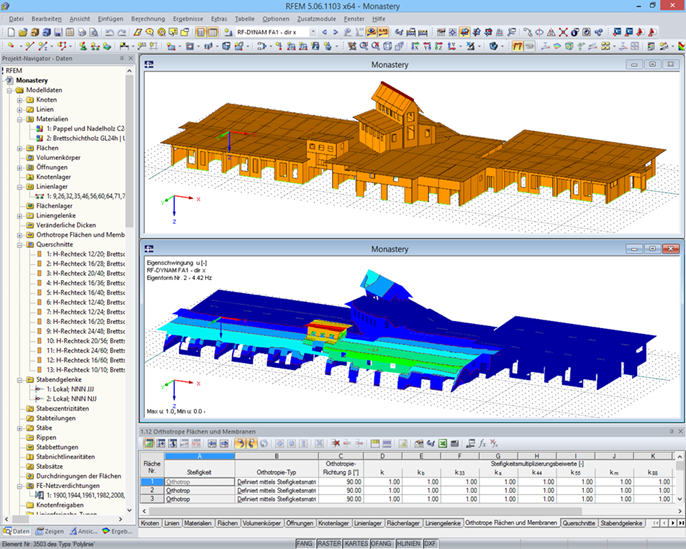Toggle the second table display toolbar button

coord(213,32)
